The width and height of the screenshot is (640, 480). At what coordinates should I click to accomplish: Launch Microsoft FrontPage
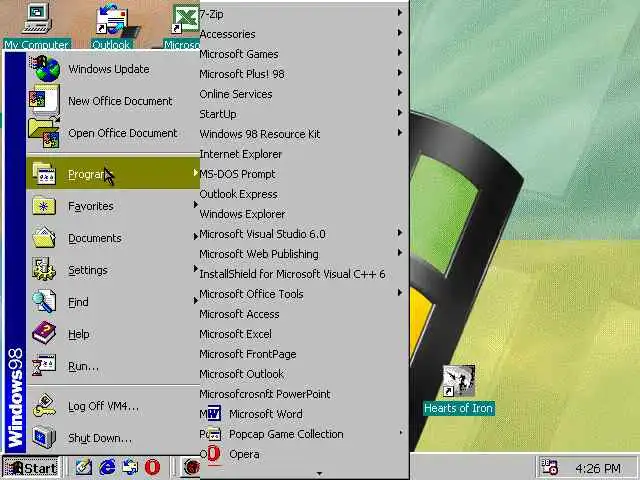[x=304, y=354]
